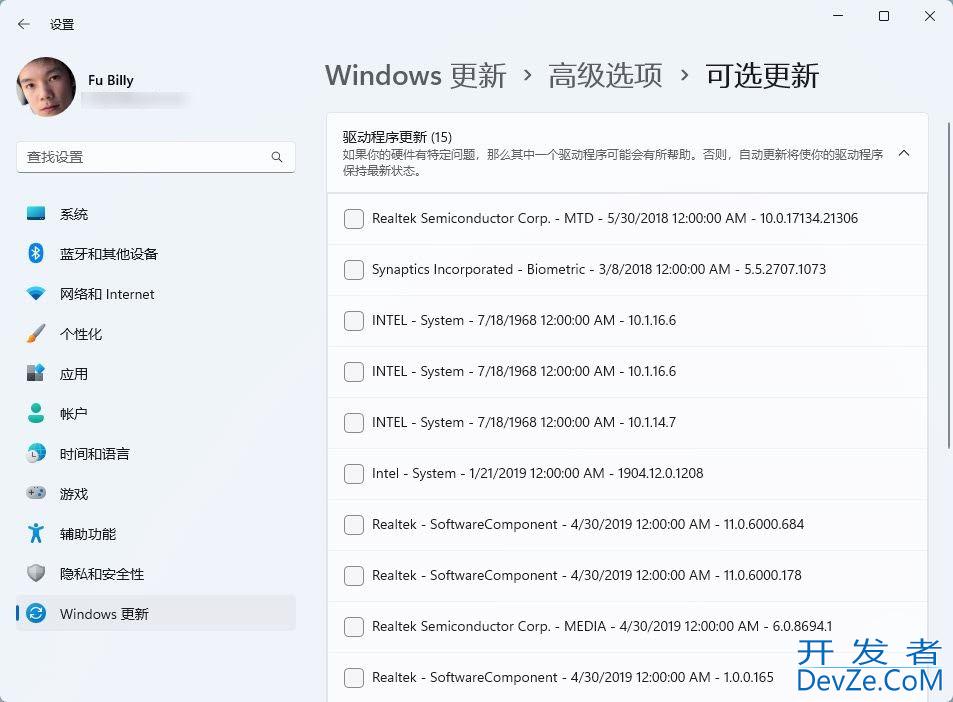
Task: Click the 辅助功能 accessibility icon
Action: 36,533
